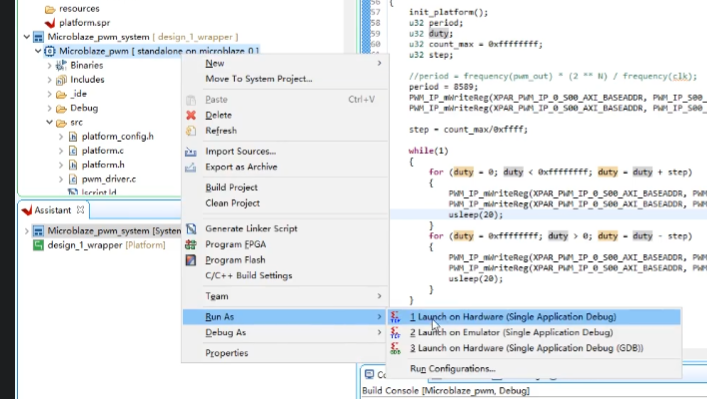
Task: Expand the Binaries node
Action: pyautogui.click(x=50, y=65)
